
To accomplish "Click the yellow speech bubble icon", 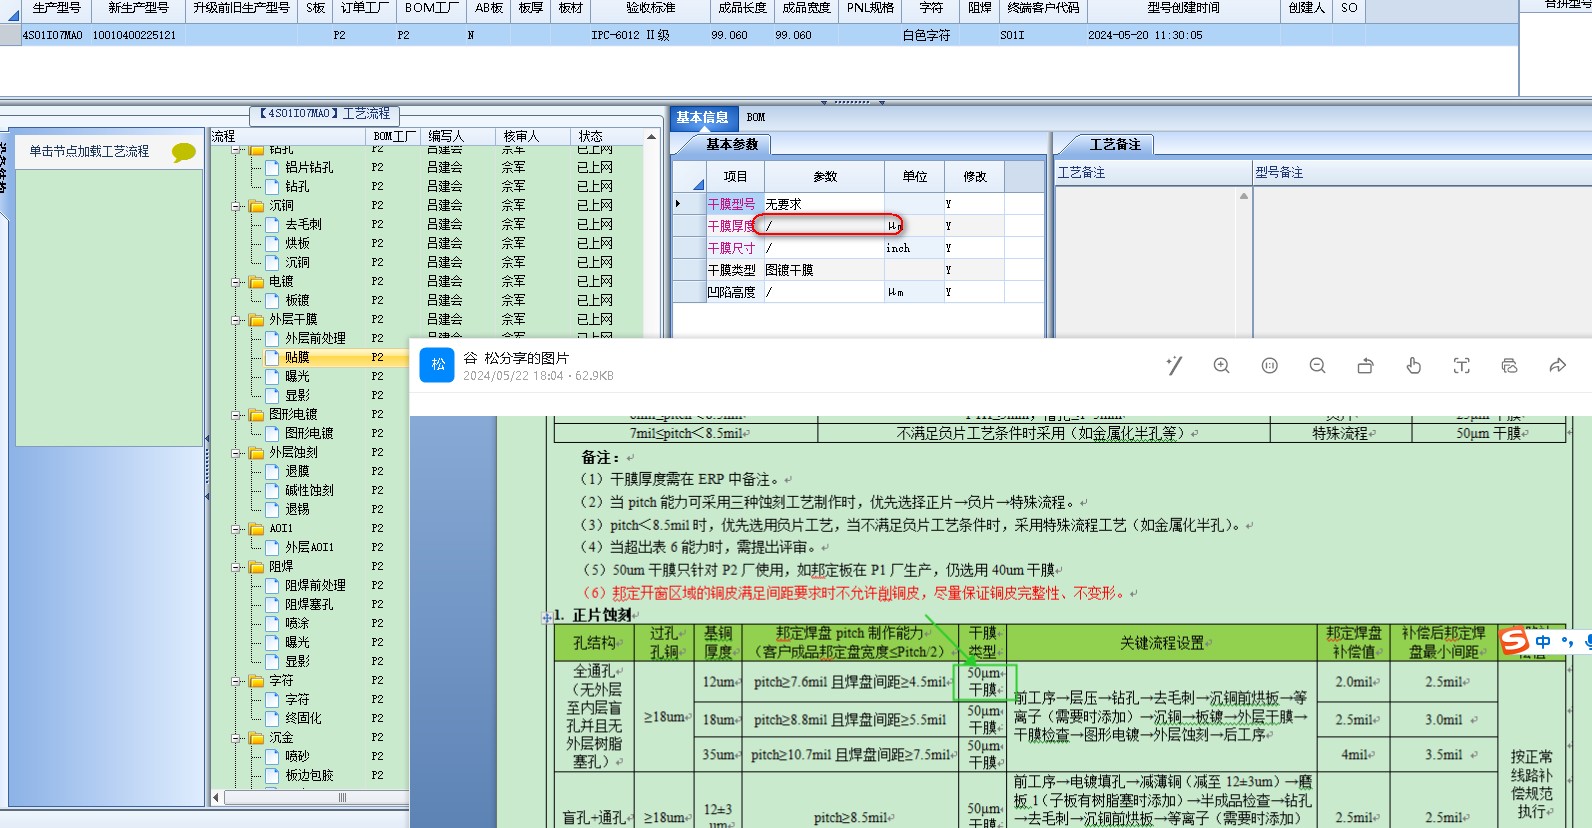I will tap(184, 152).
